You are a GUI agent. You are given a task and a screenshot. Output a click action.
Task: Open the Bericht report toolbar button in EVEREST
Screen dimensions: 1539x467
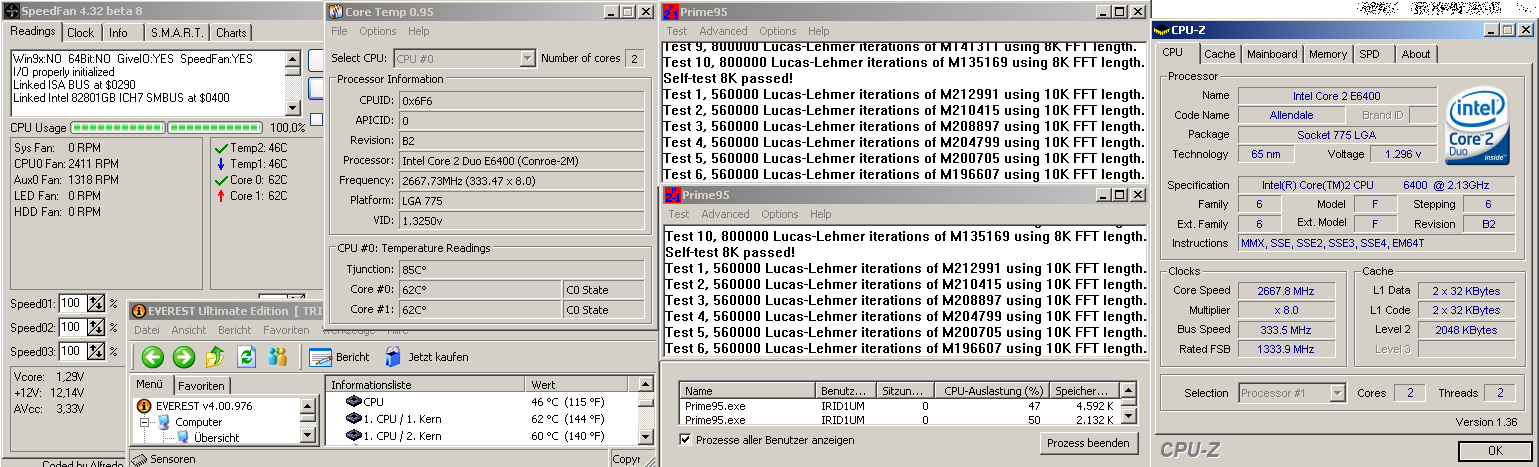click(x=339, y=357)
